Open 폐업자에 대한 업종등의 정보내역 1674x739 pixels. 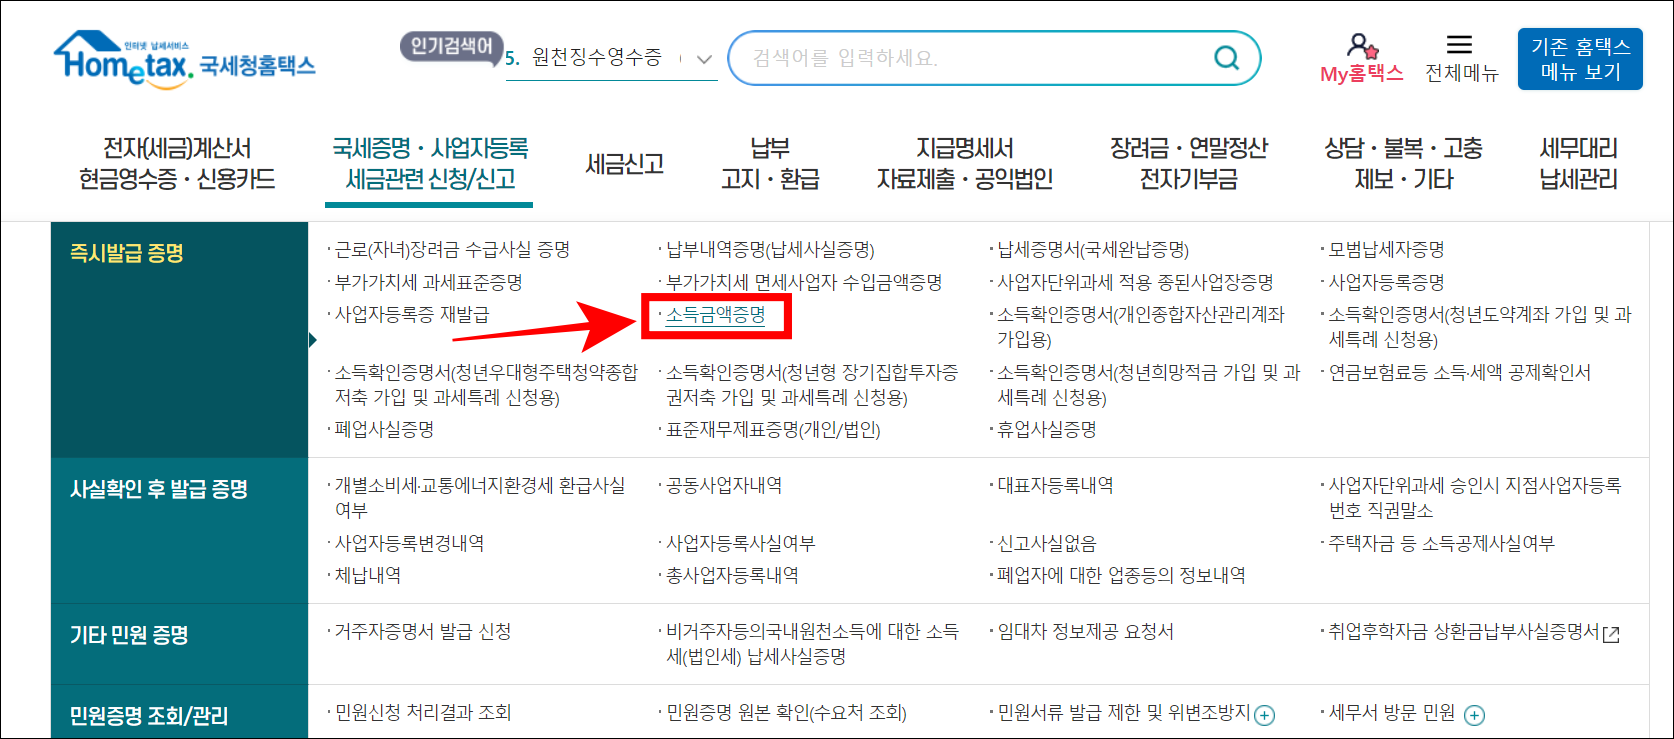click(x=1121, y=576)
